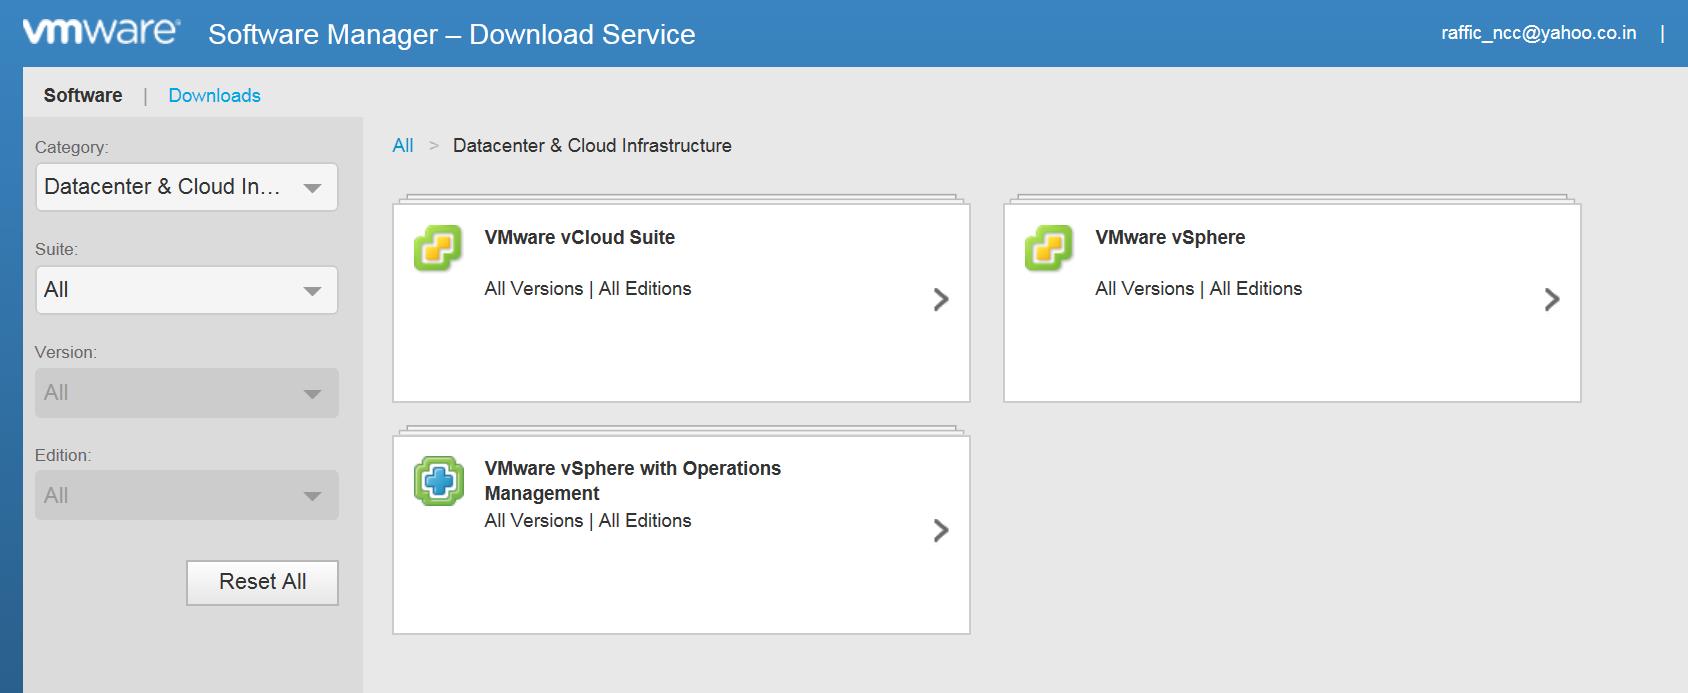The image size is (1688, 693).
Task: Click All Versions | All Editions under VMware vSphere
Action: 1199,288
